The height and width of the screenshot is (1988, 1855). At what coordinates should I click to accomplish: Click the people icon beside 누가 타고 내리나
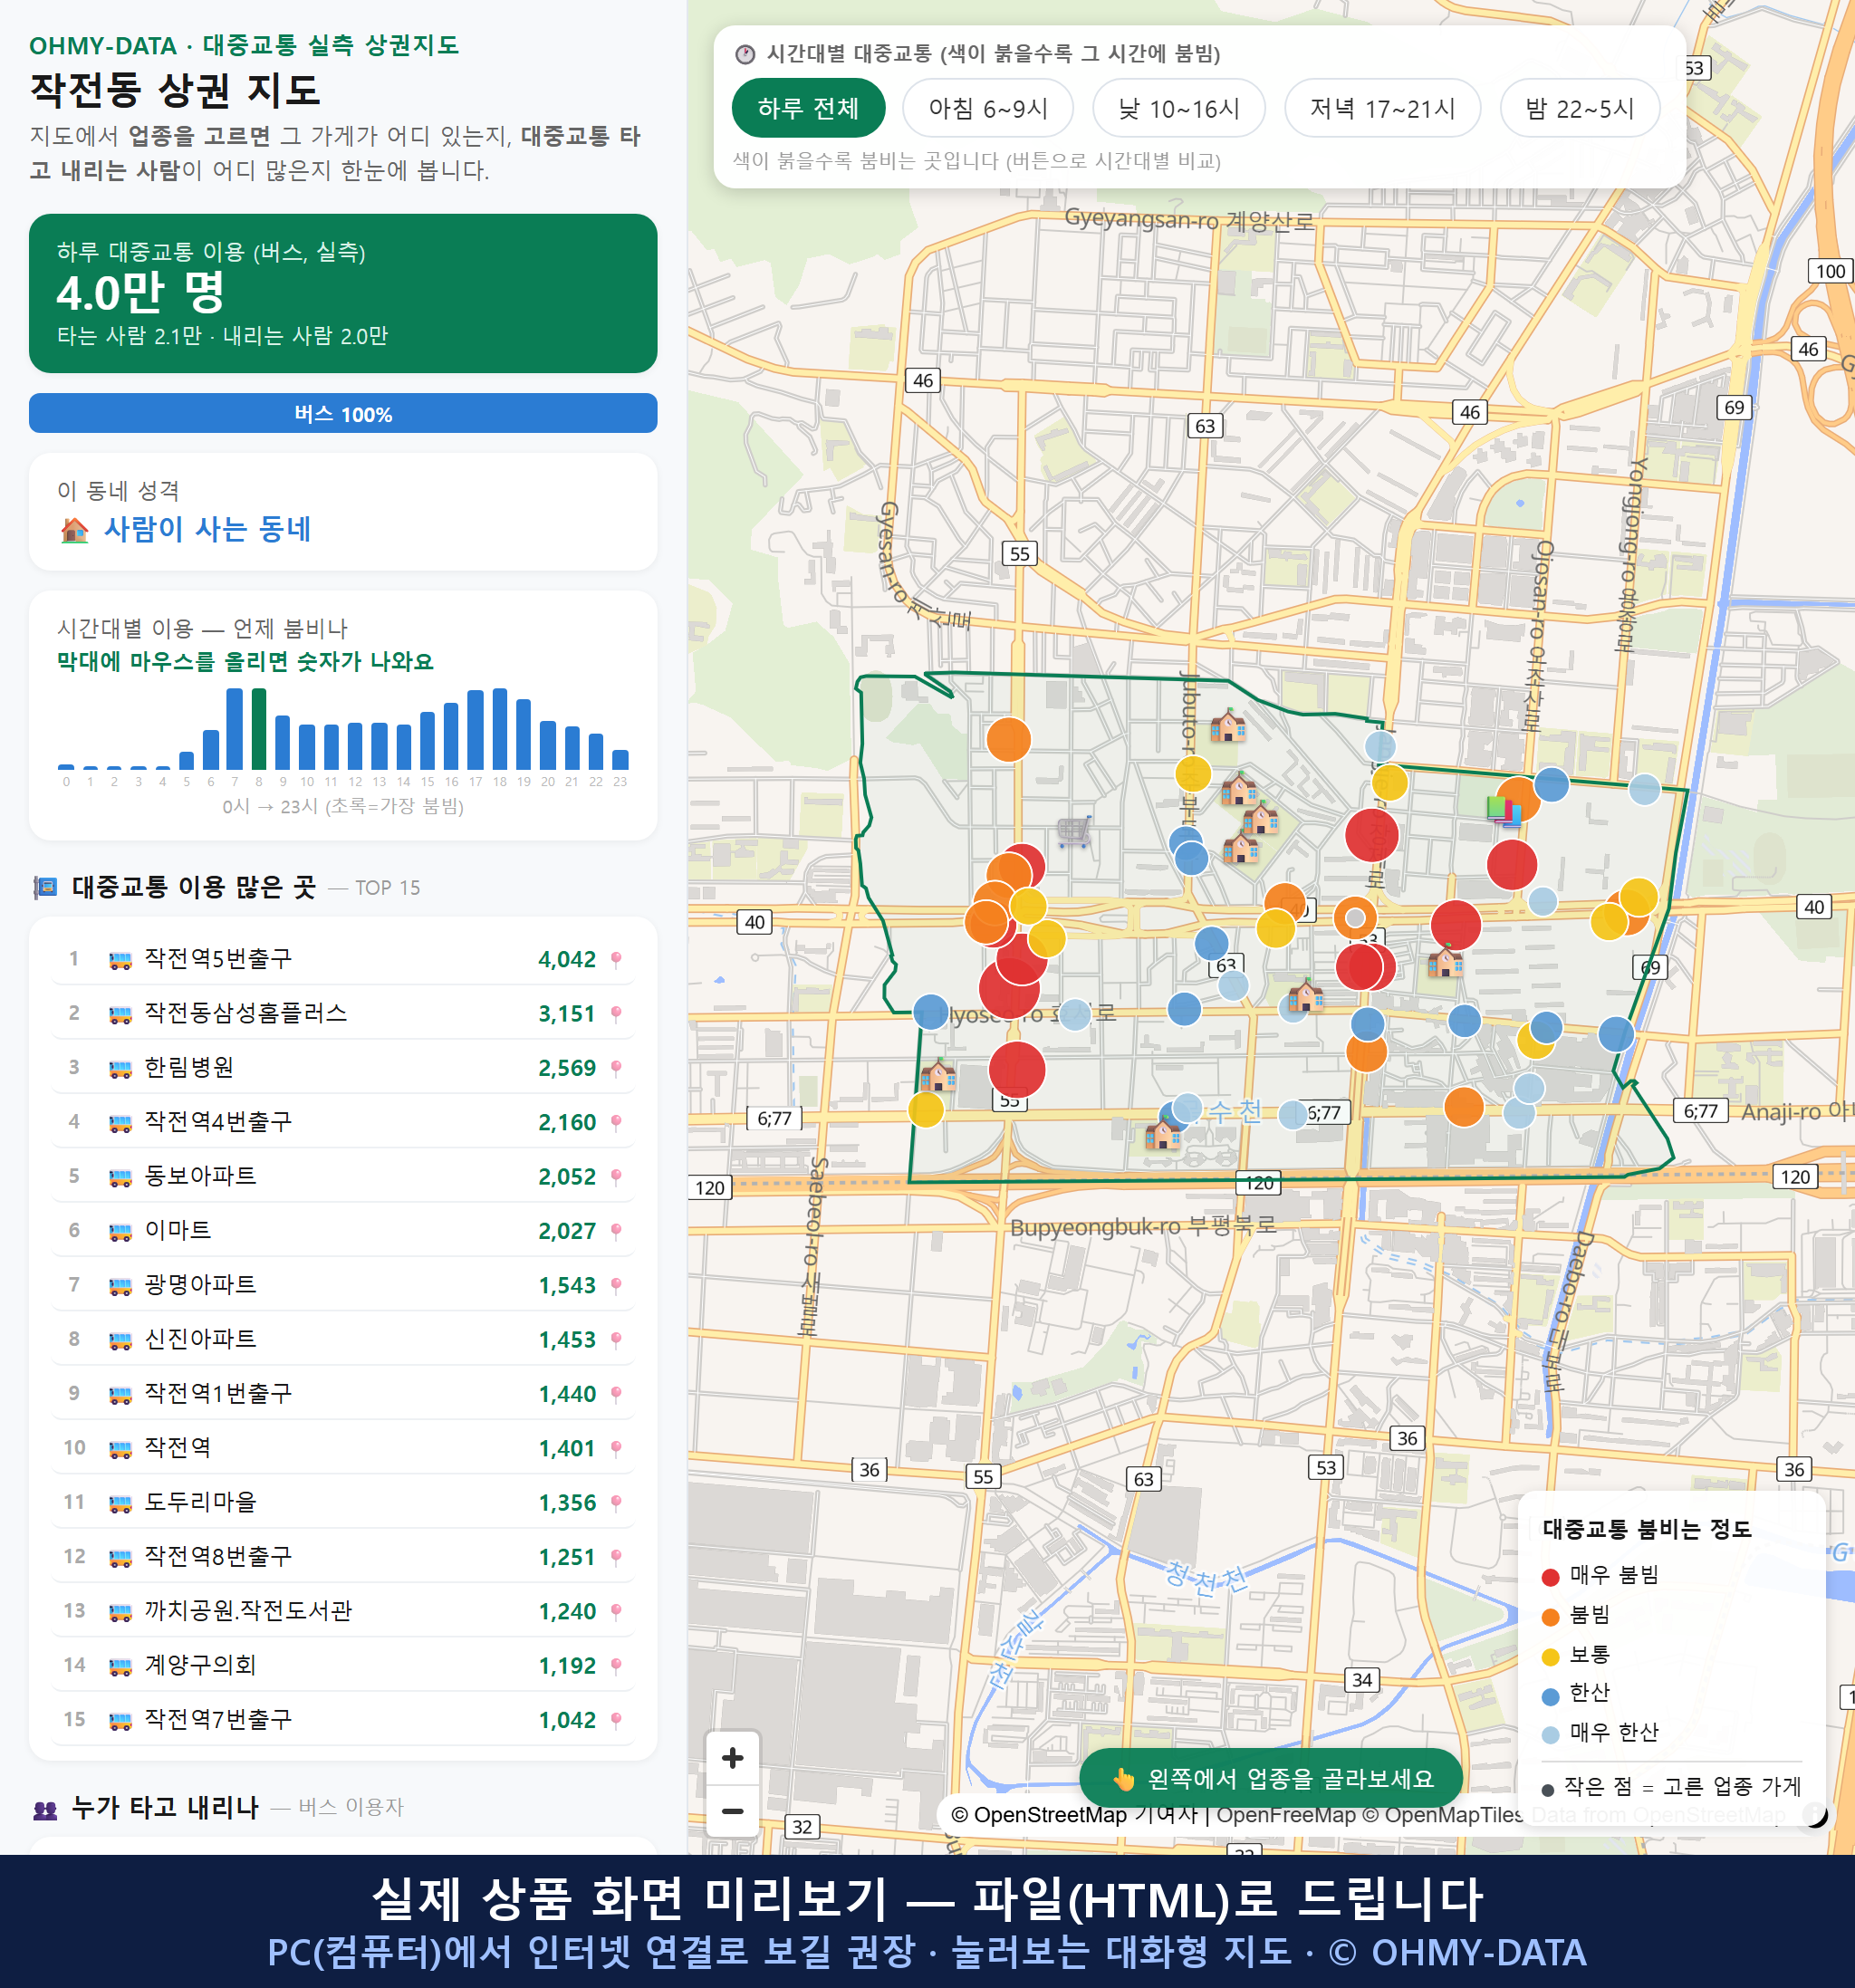point(45,1808)
